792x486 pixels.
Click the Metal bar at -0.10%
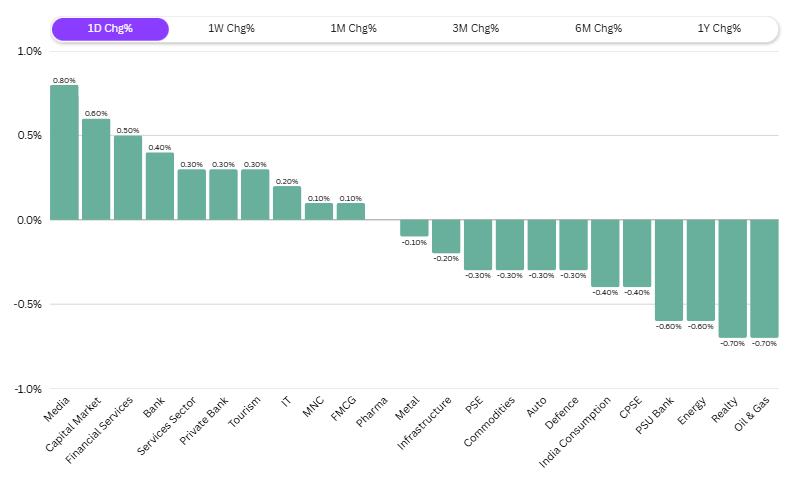click(x=414, y=228)
